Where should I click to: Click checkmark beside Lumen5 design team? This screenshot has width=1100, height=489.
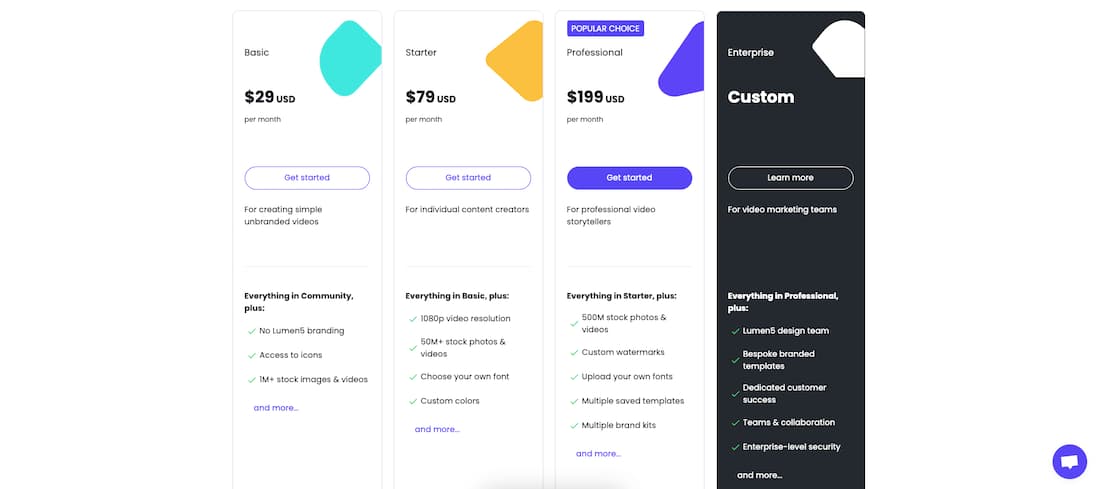734,331
